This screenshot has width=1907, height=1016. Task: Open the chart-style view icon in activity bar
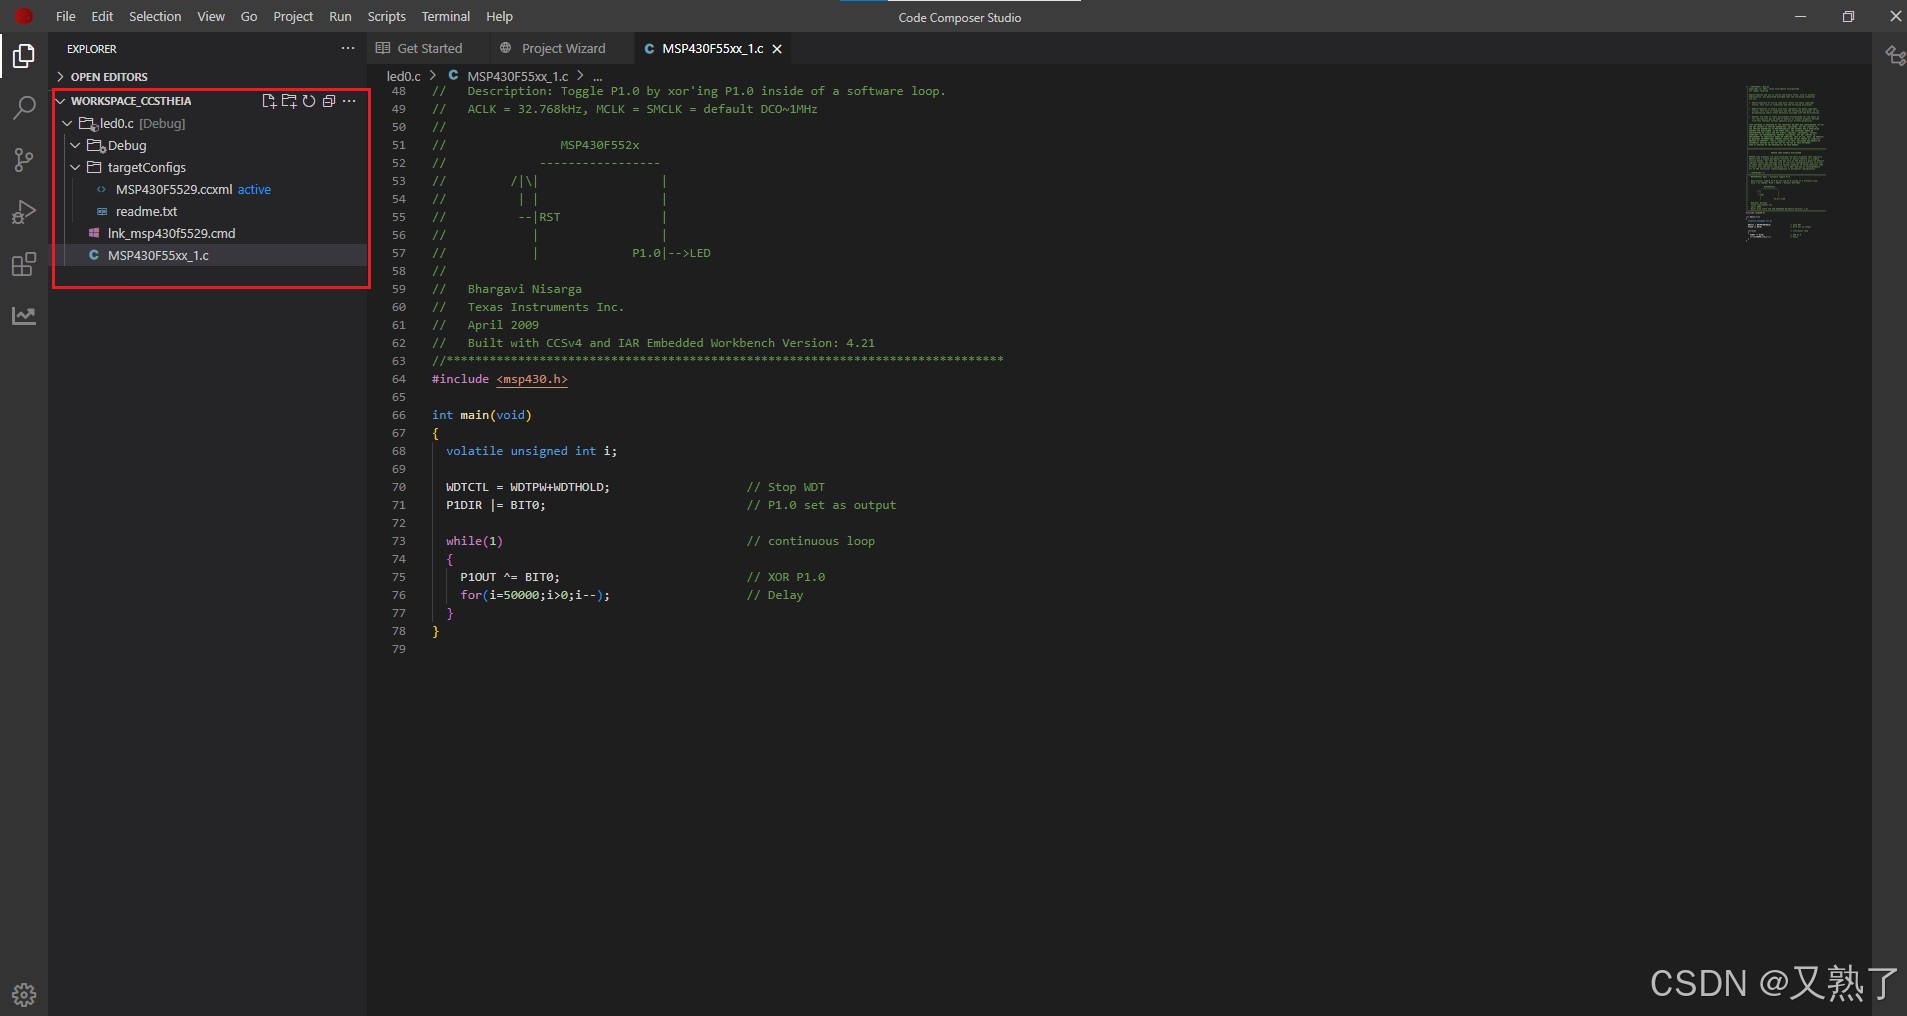point(23,316)
